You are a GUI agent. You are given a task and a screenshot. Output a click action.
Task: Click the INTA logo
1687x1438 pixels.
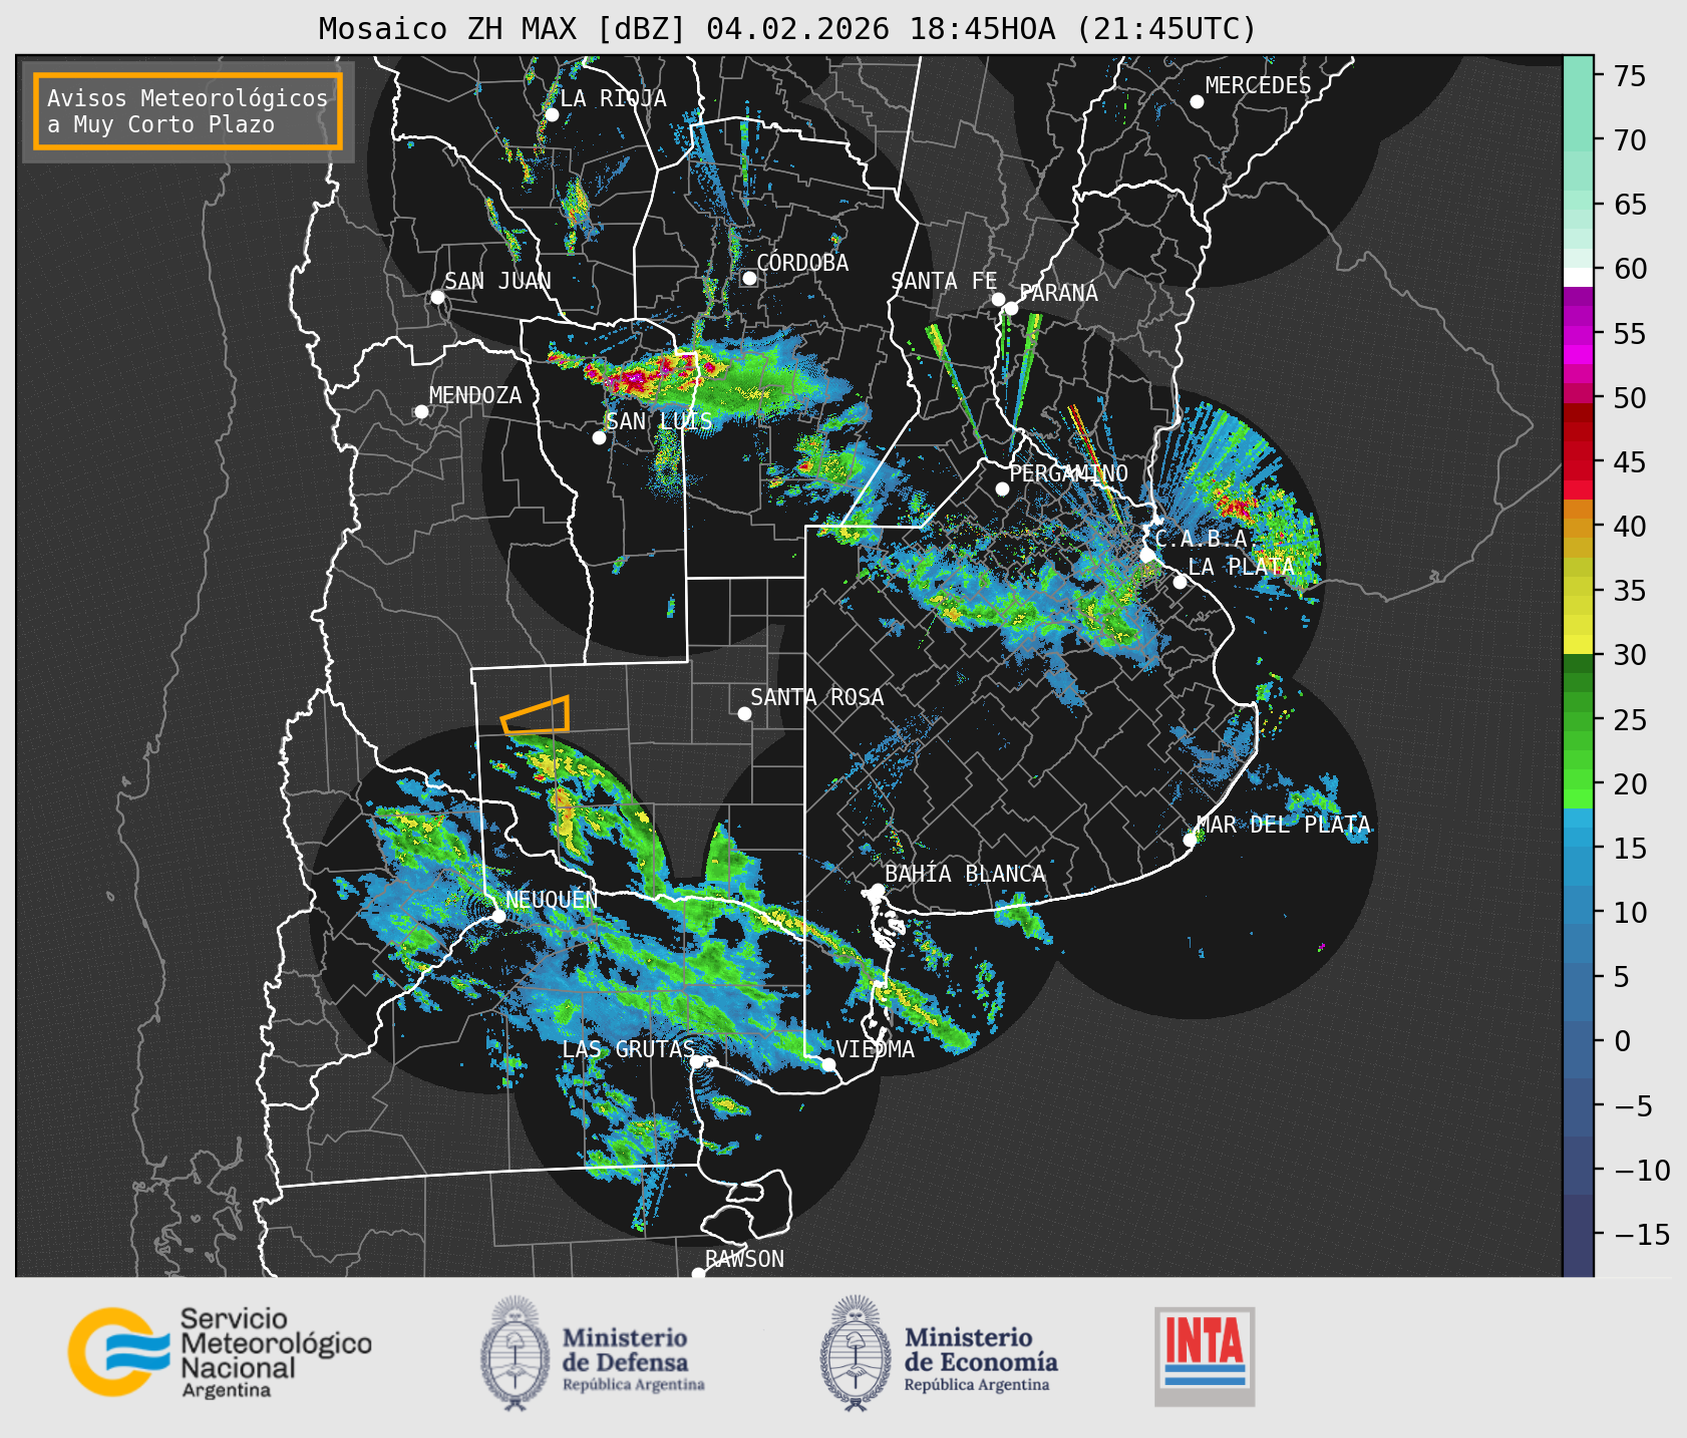(1204, 1356)
